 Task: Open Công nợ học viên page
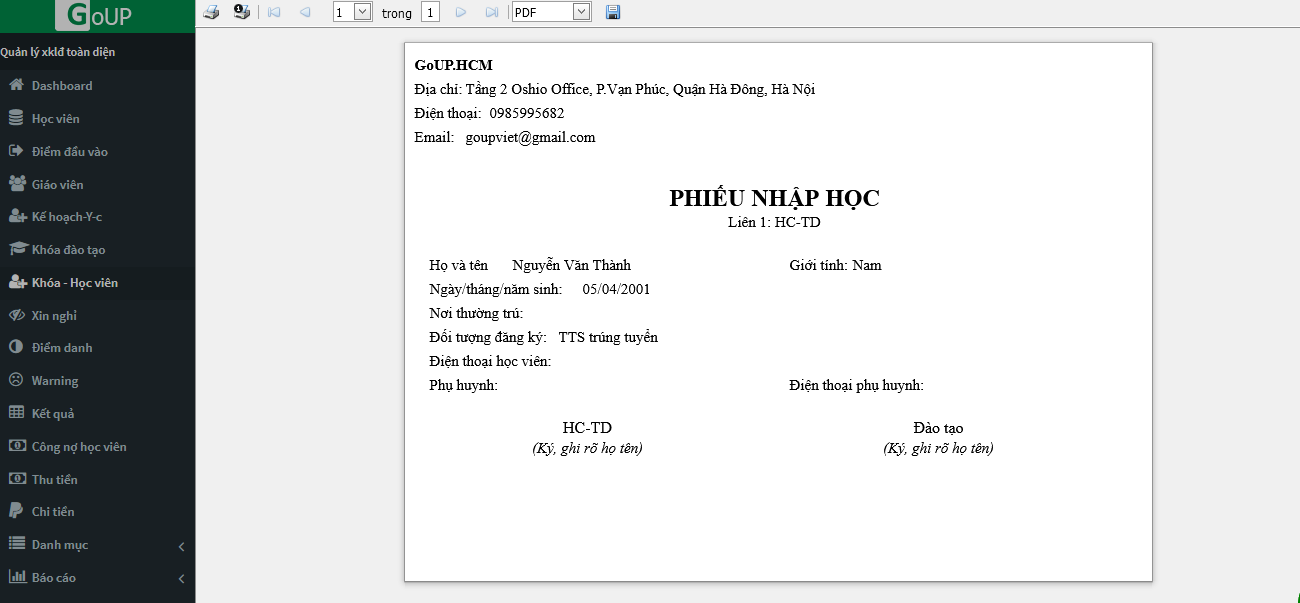pos(79,447)
